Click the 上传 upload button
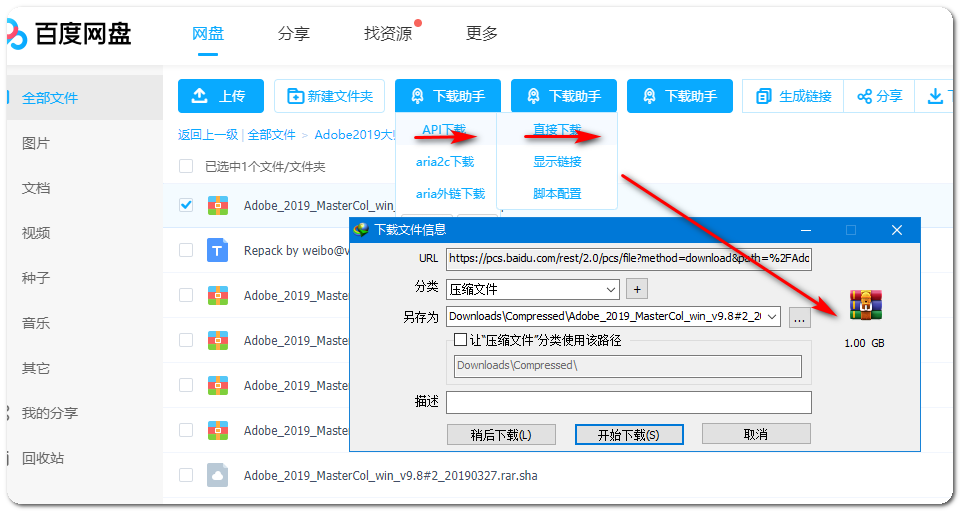960x511 pixels. (220, 96)
